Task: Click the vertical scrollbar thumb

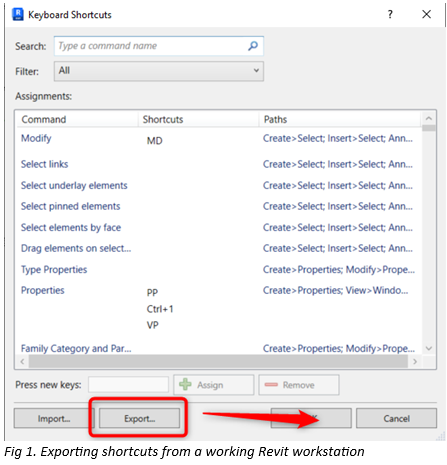Action: 429,128
